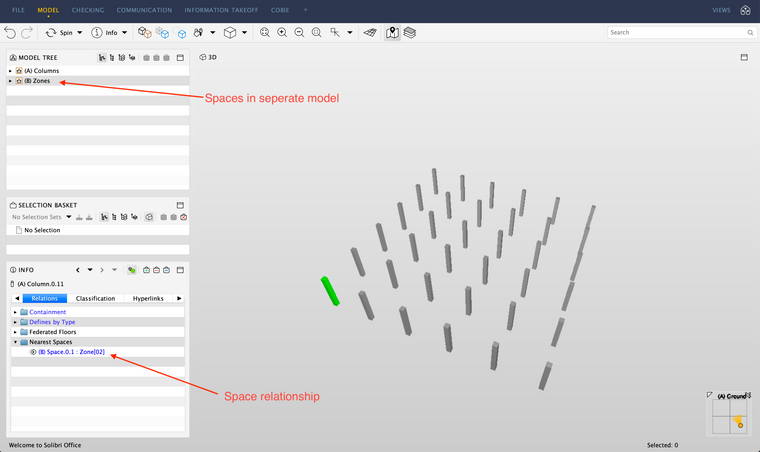Image resolution: width=760 pixels, height=452 pixels.
Task: Toggle the Info green link selection icon
Action: click(131, 270)
